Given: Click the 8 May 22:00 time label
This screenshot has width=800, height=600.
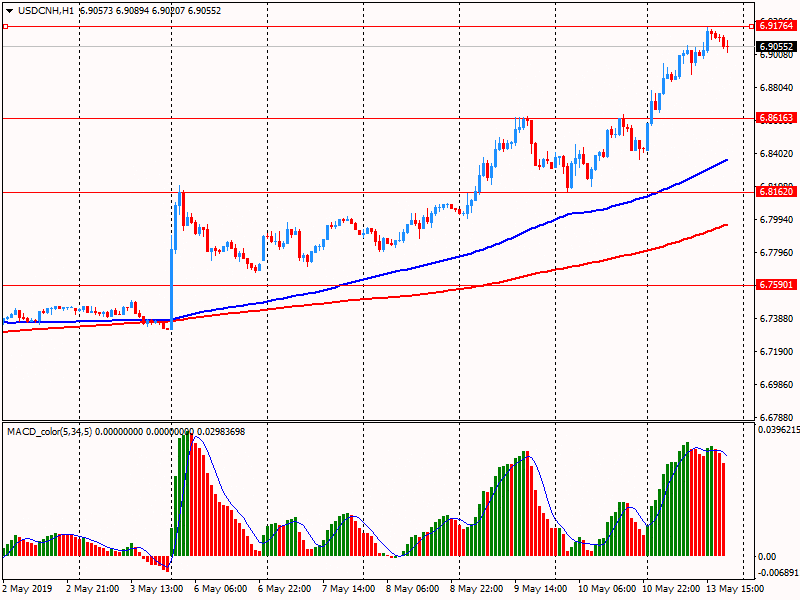Looking at the screenshot, I should 477,589.
